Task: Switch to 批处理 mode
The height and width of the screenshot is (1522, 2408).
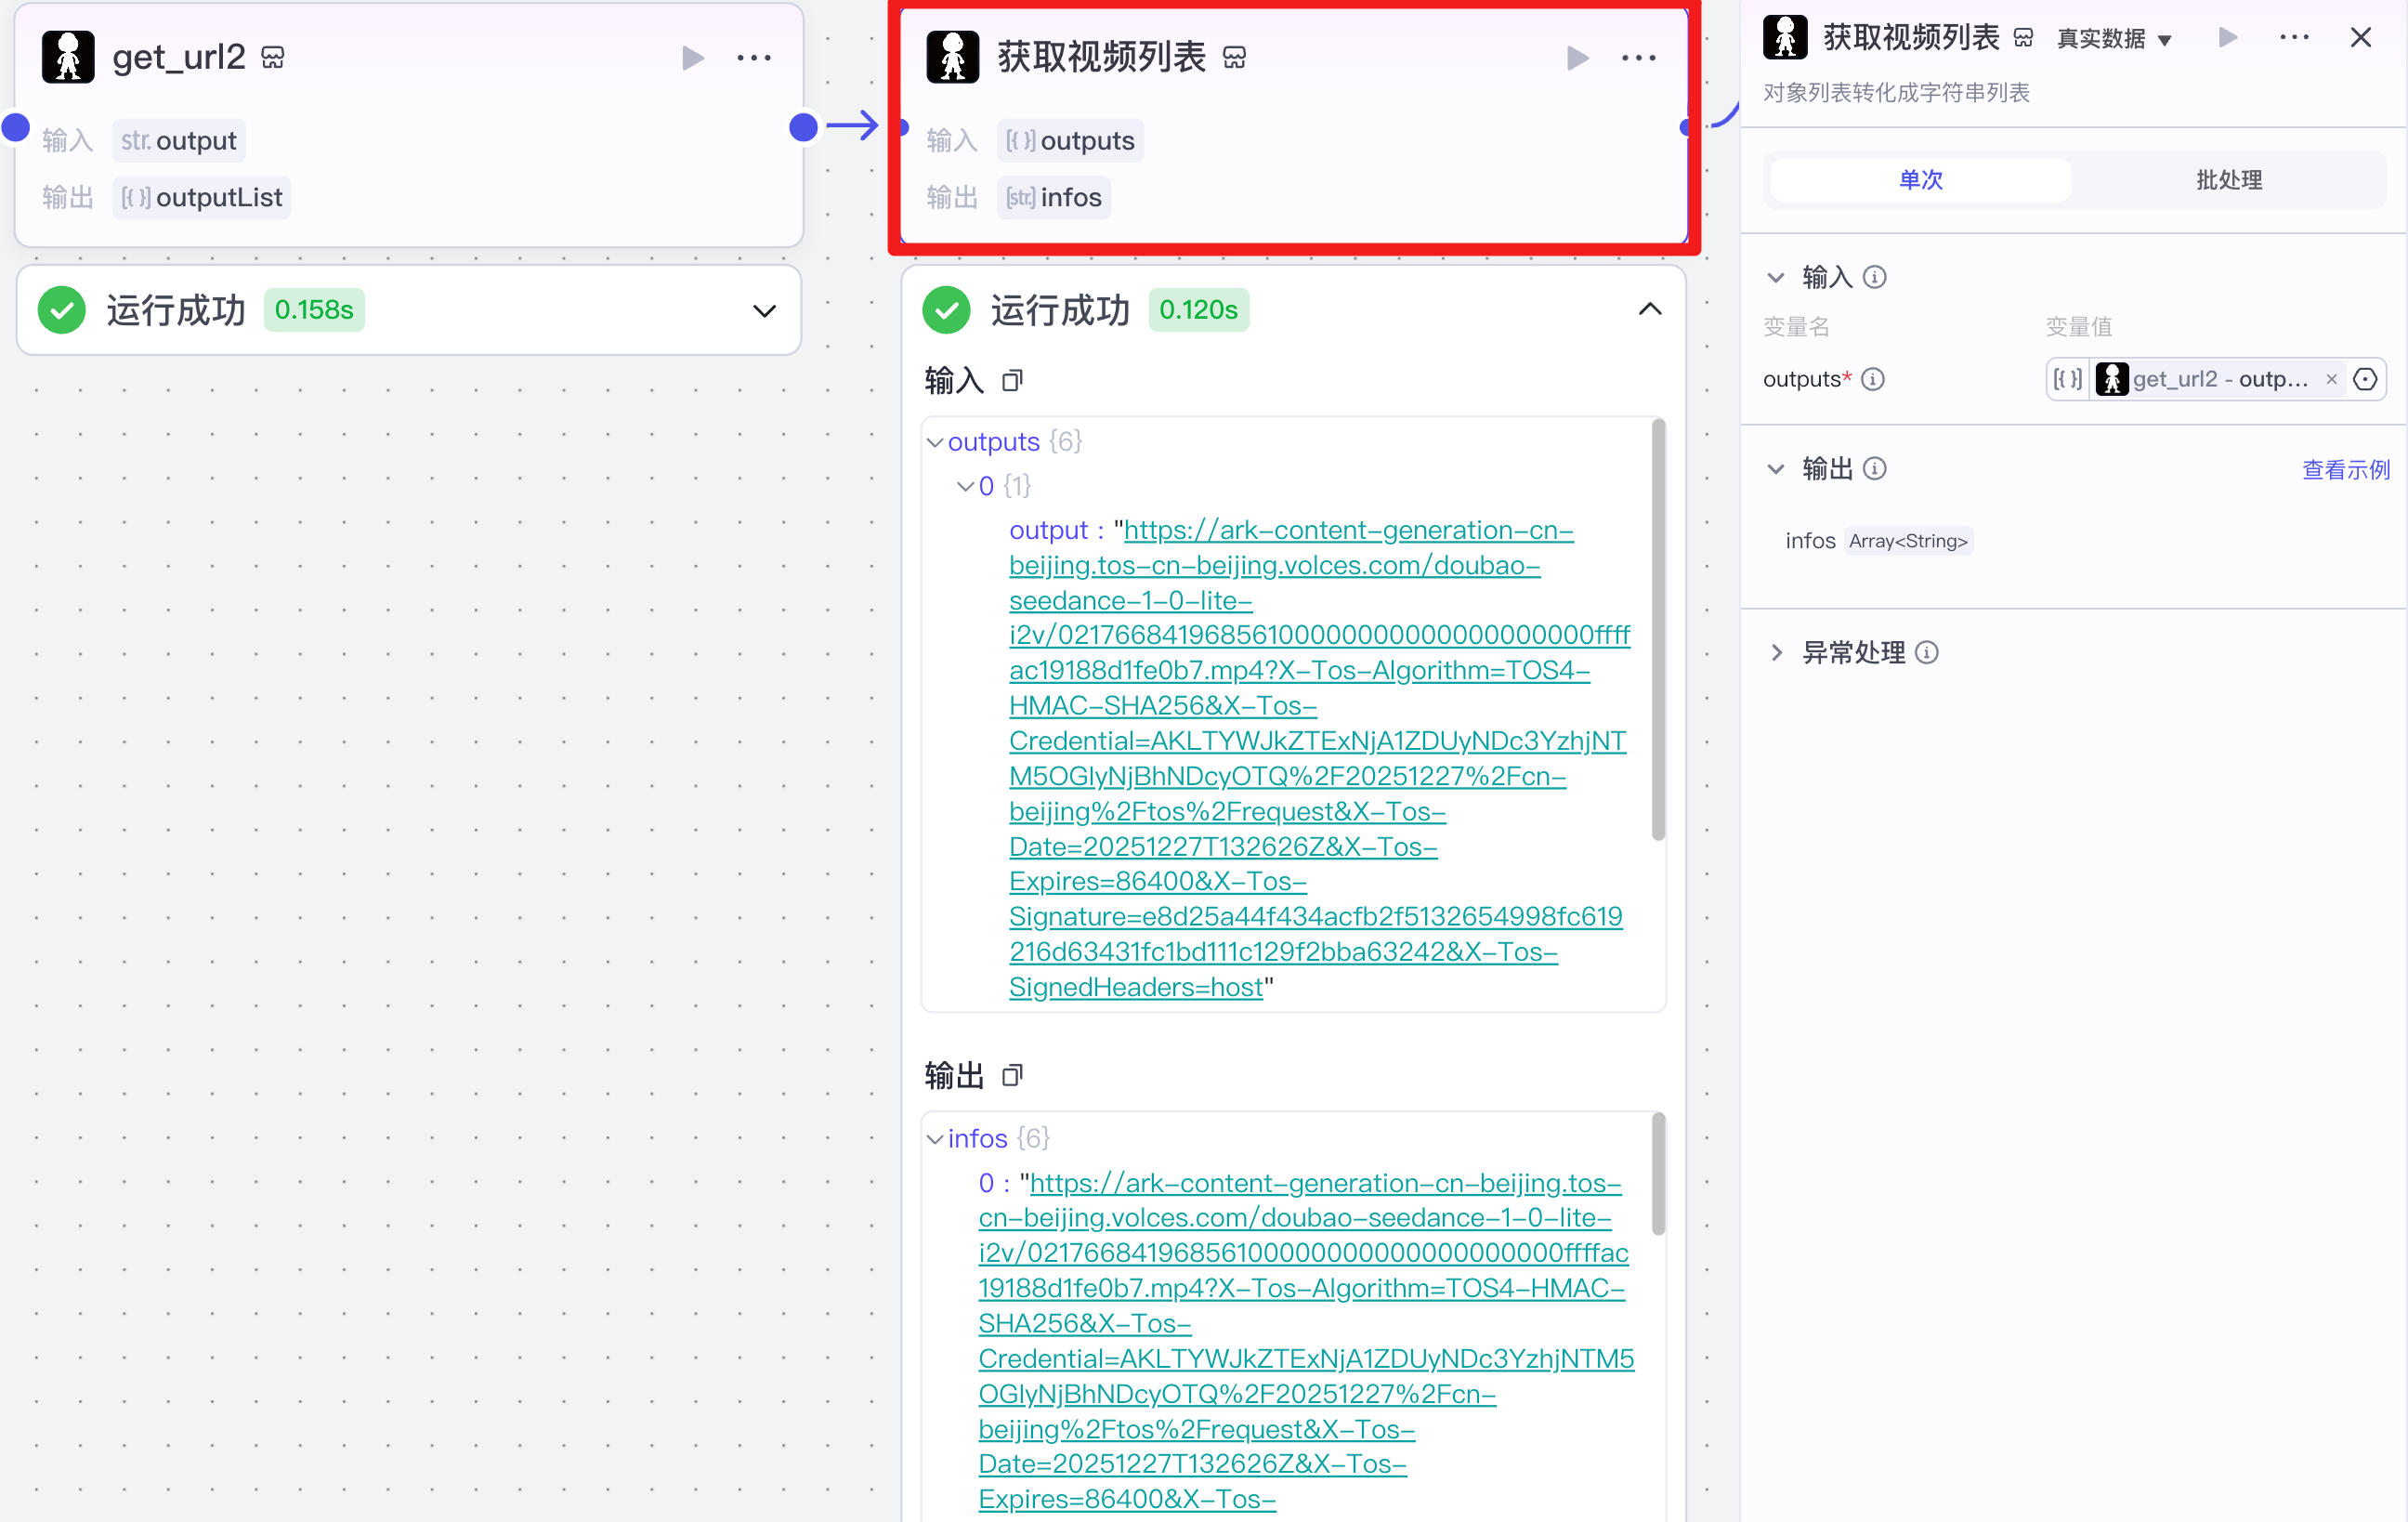Action: tap(2228, 180)
